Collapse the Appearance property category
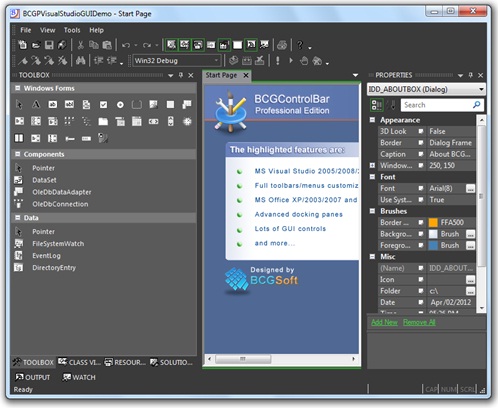498x408 pixels. tap(372, 120)
